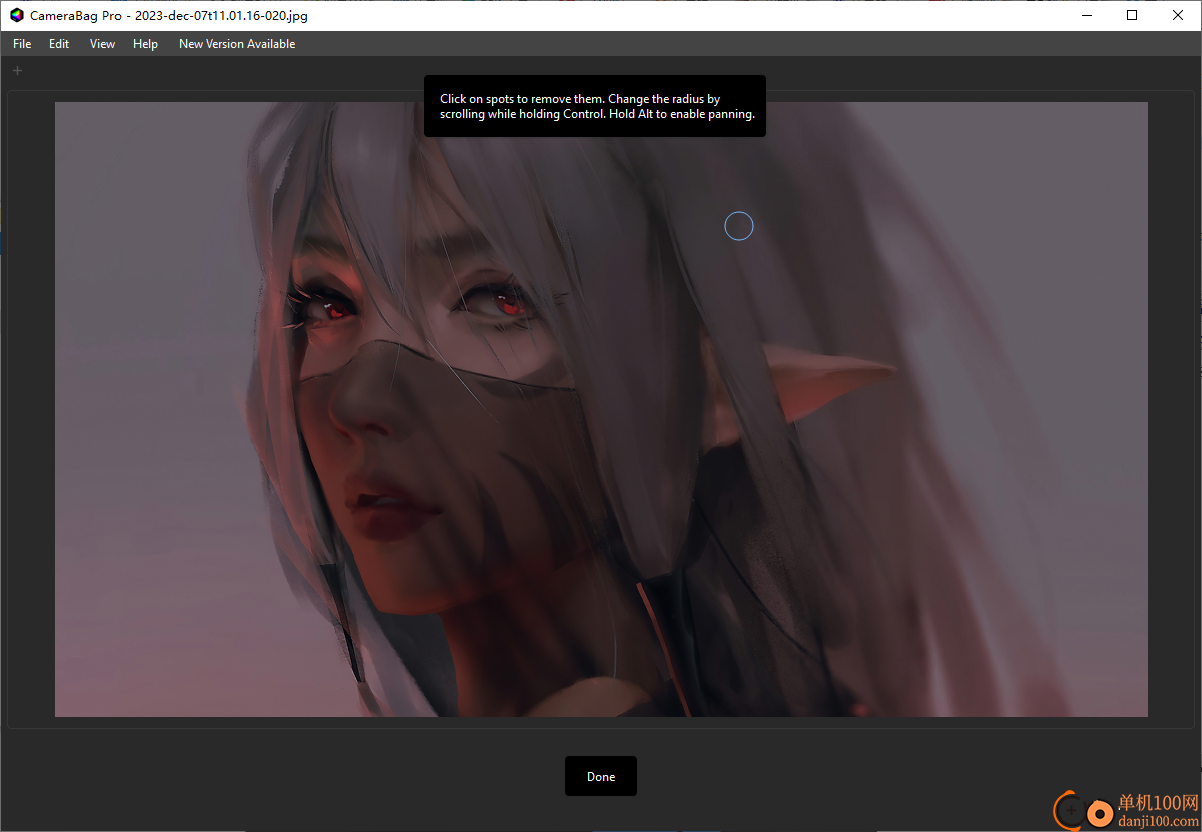The height and width of the screenshot is (832, 1202).
Task: Open the Help menu
Action: click(145, 44)
